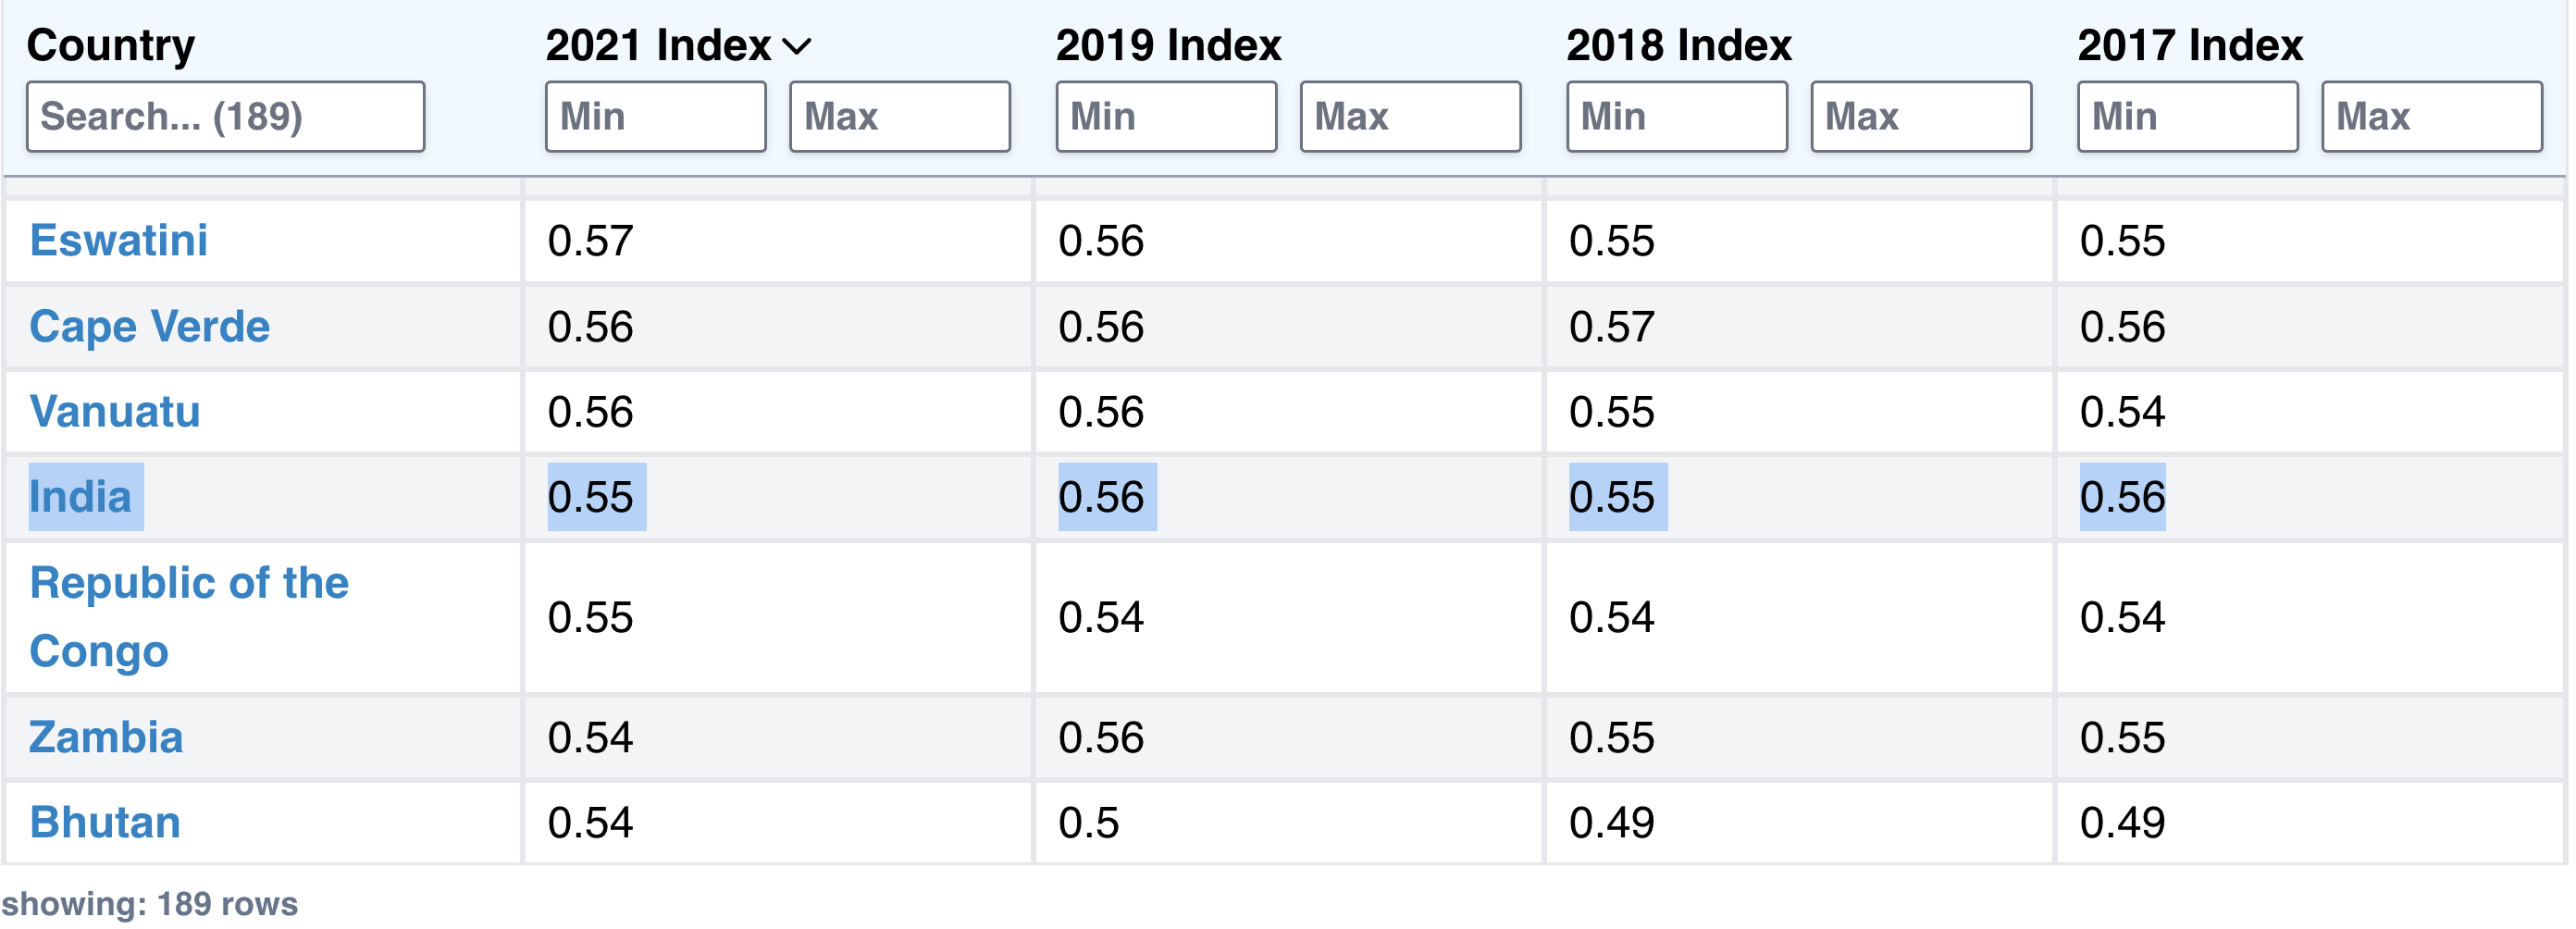The image size is (2576, 929).
Task: Click the 2021 Index sort chevron
Action: (796, 47)
